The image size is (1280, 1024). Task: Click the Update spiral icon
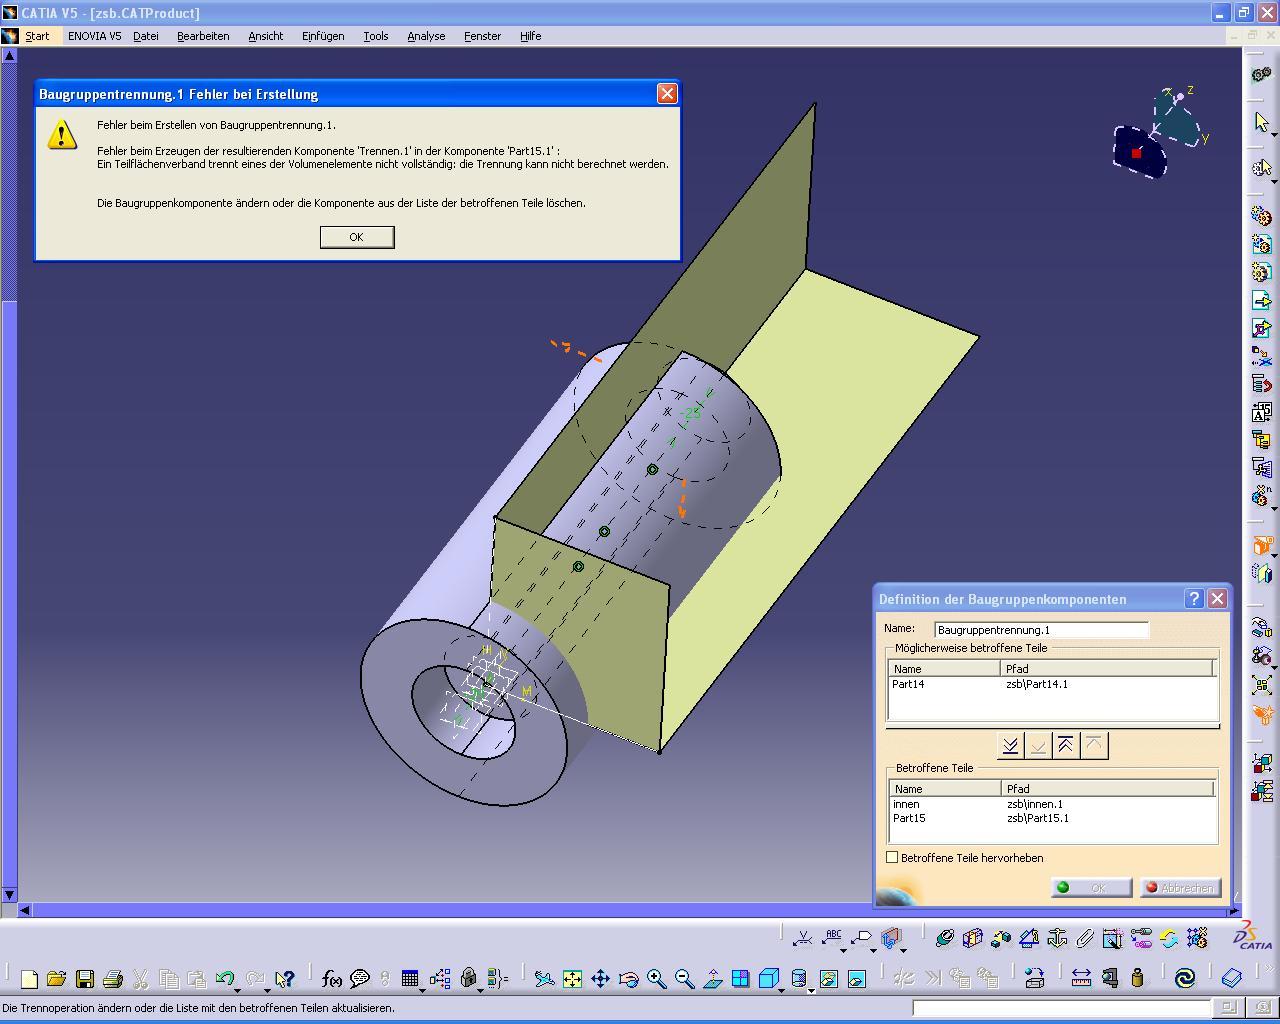[1185, 978]
